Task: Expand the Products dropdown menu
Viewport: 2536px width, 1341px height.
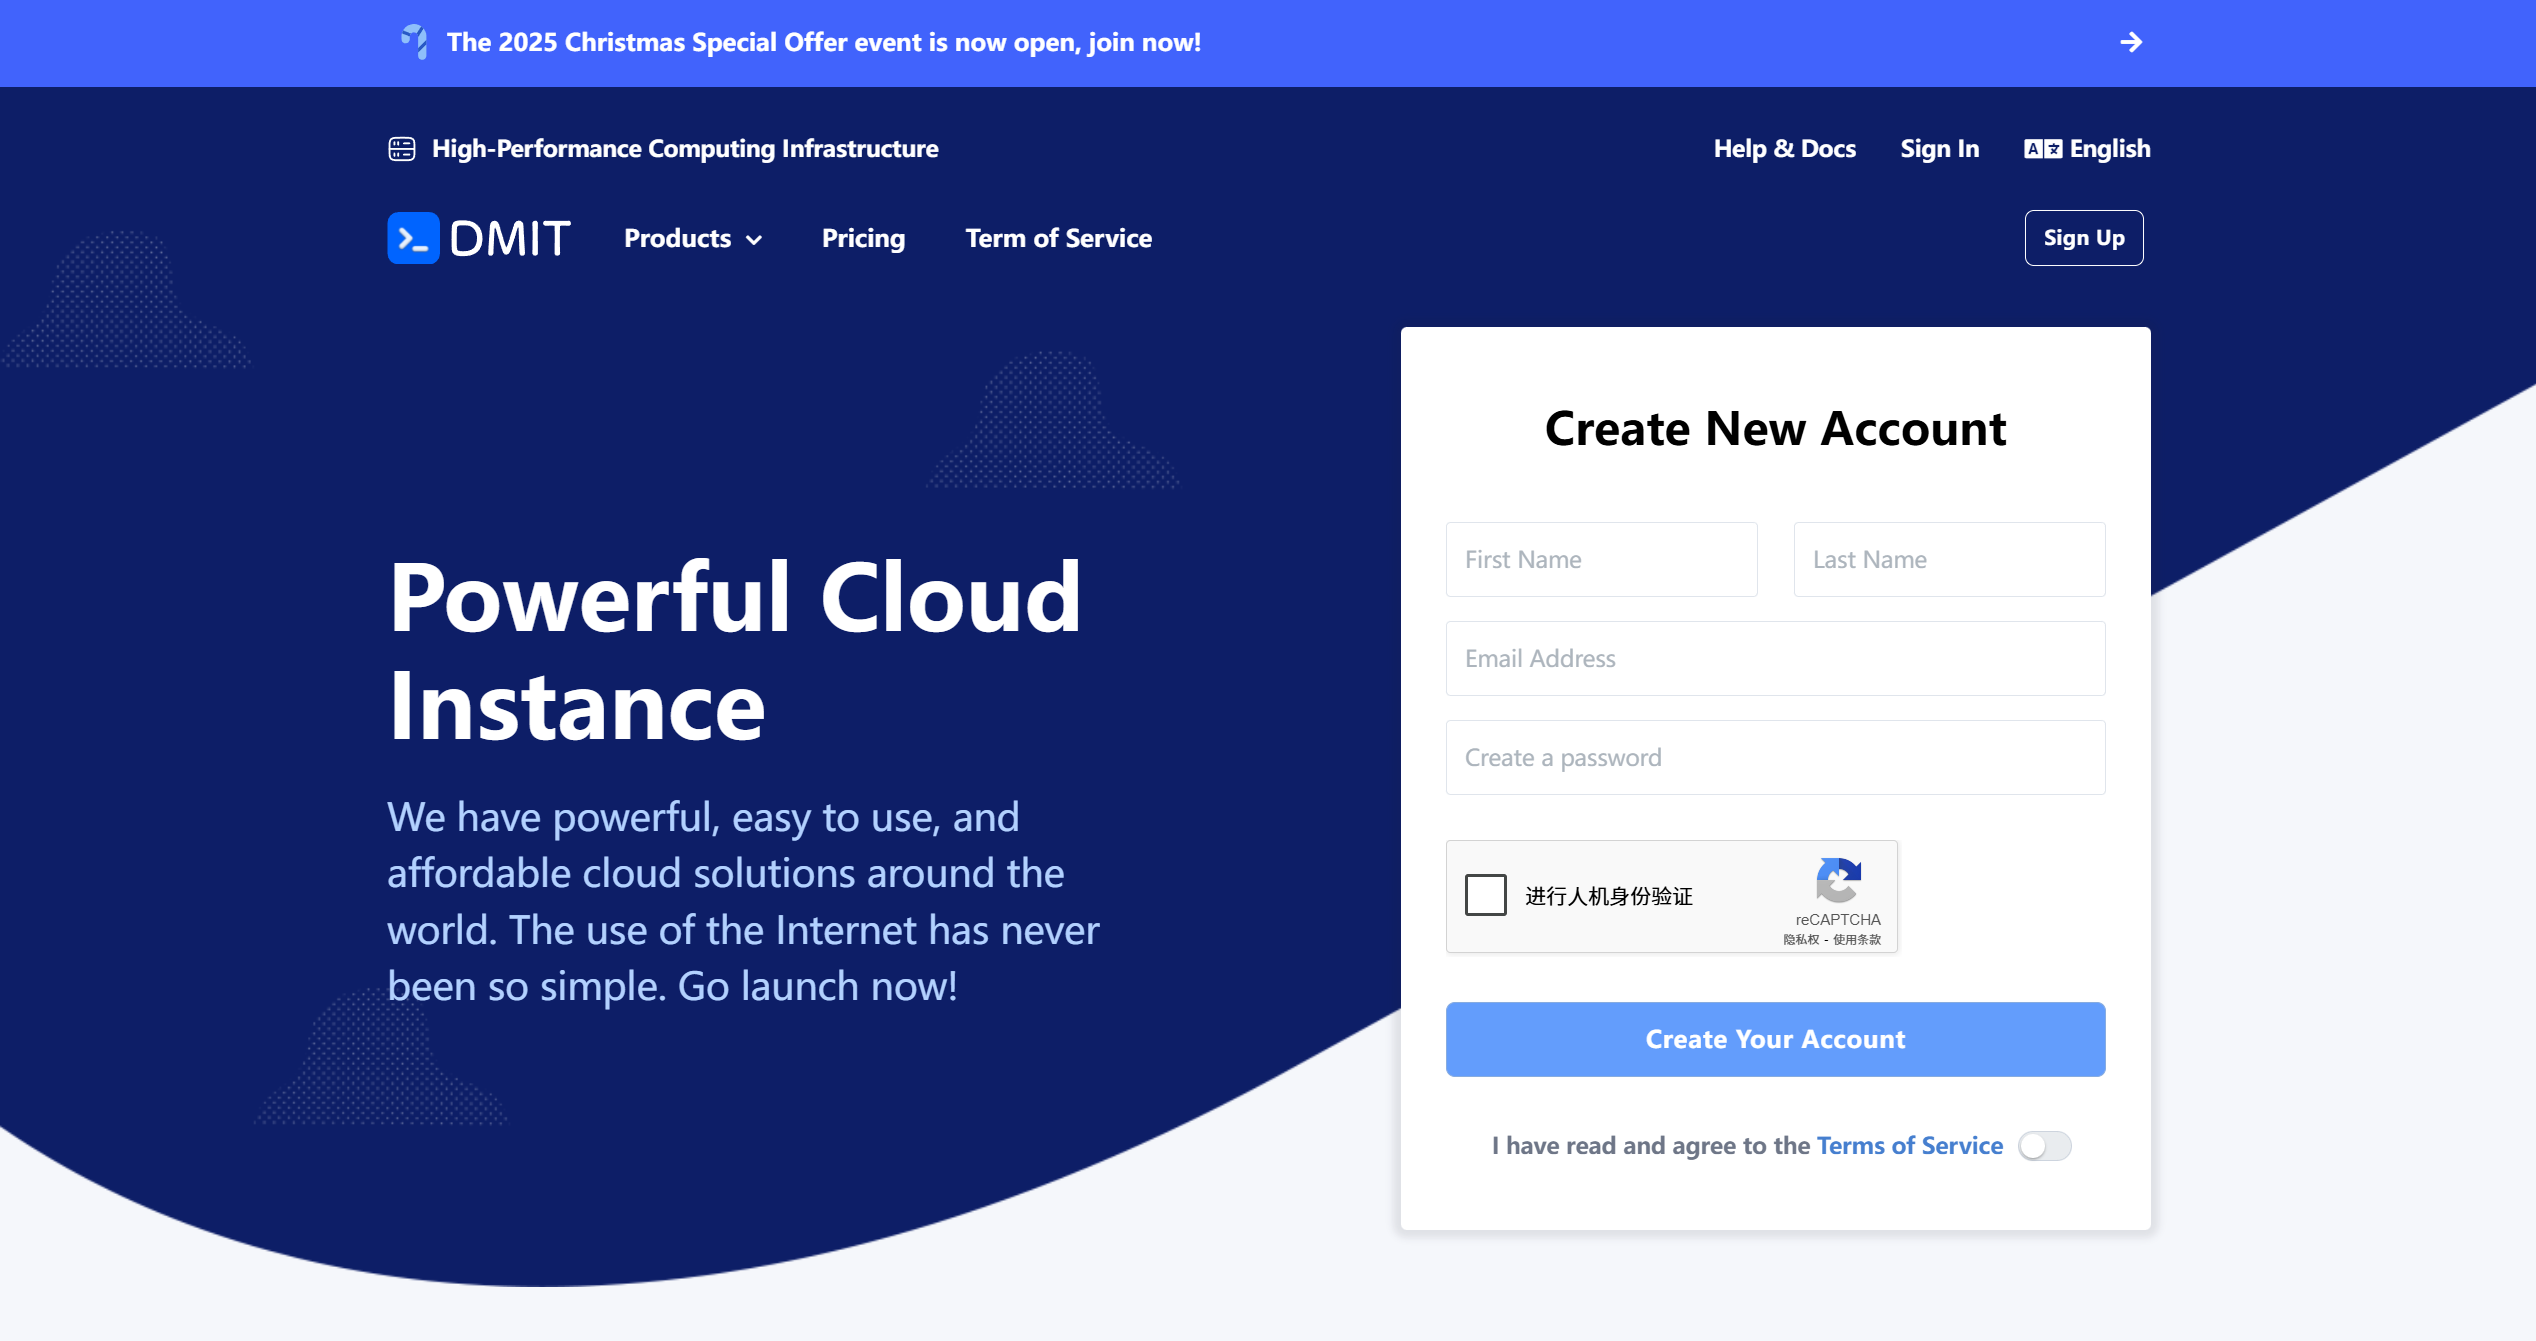Action: coord(693,238)
